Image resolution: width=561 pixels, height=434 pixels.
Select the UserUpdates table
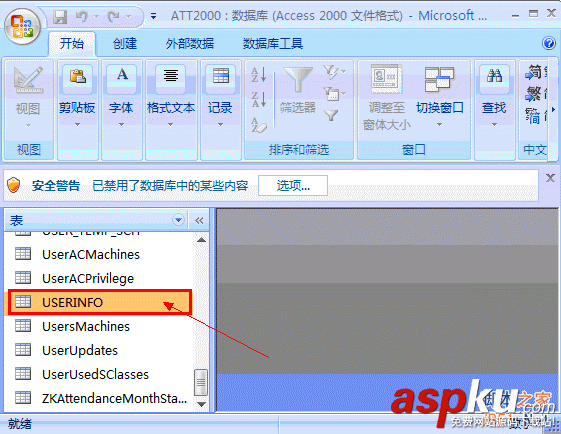99,350
